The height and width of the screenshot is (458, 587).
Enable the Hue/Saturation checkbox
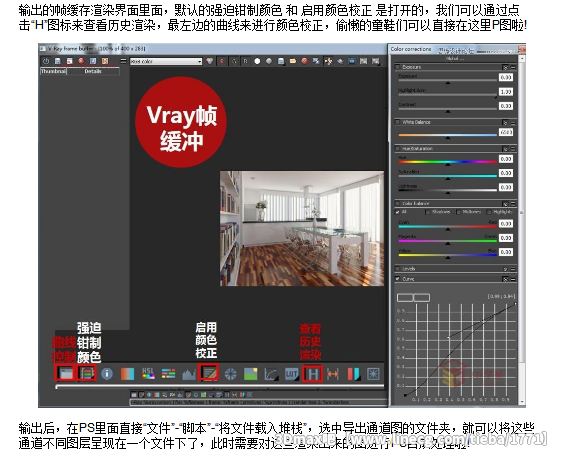pyautogui.click(x=398, y=148)
